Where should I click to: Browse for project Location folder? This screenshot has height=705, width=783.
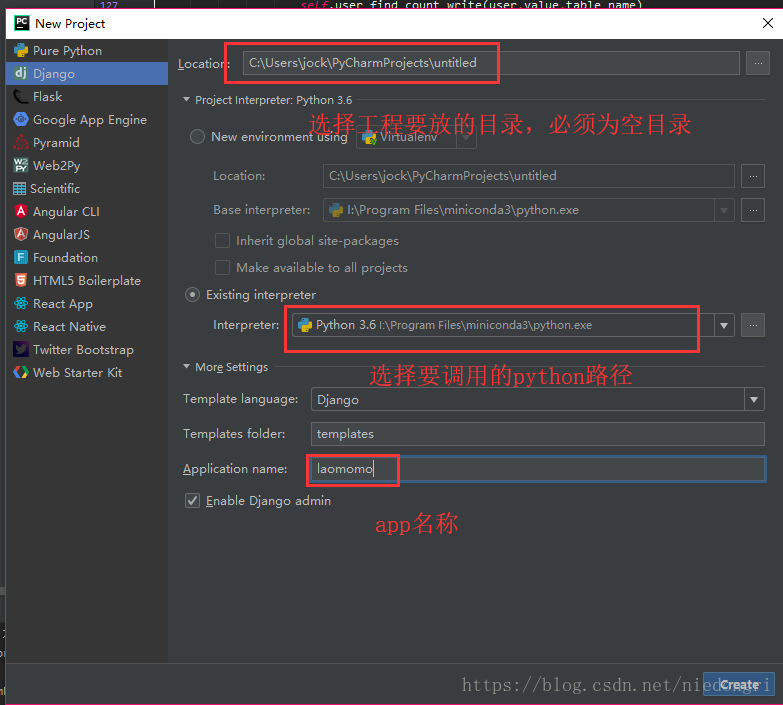(758, 63)
